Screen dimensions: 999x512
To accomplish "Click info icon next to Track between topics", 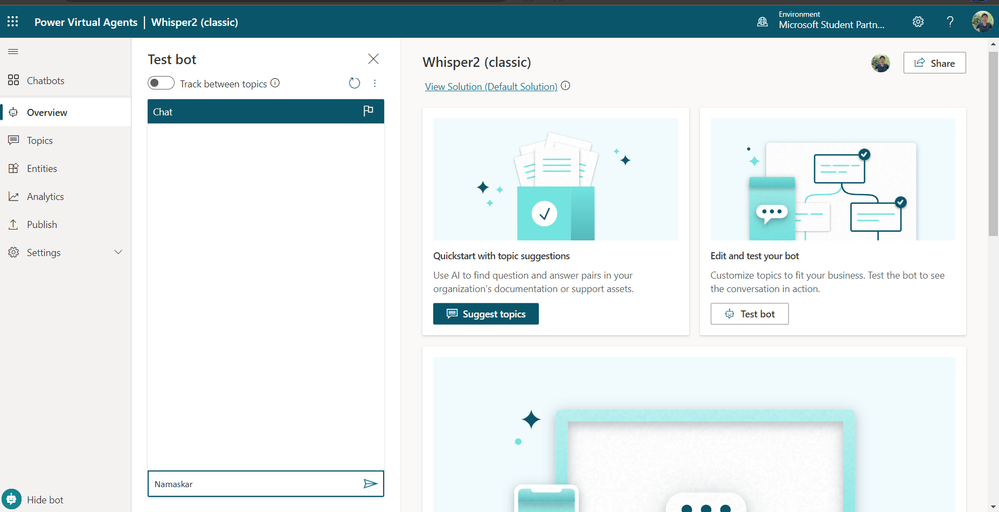I will 275,83.
